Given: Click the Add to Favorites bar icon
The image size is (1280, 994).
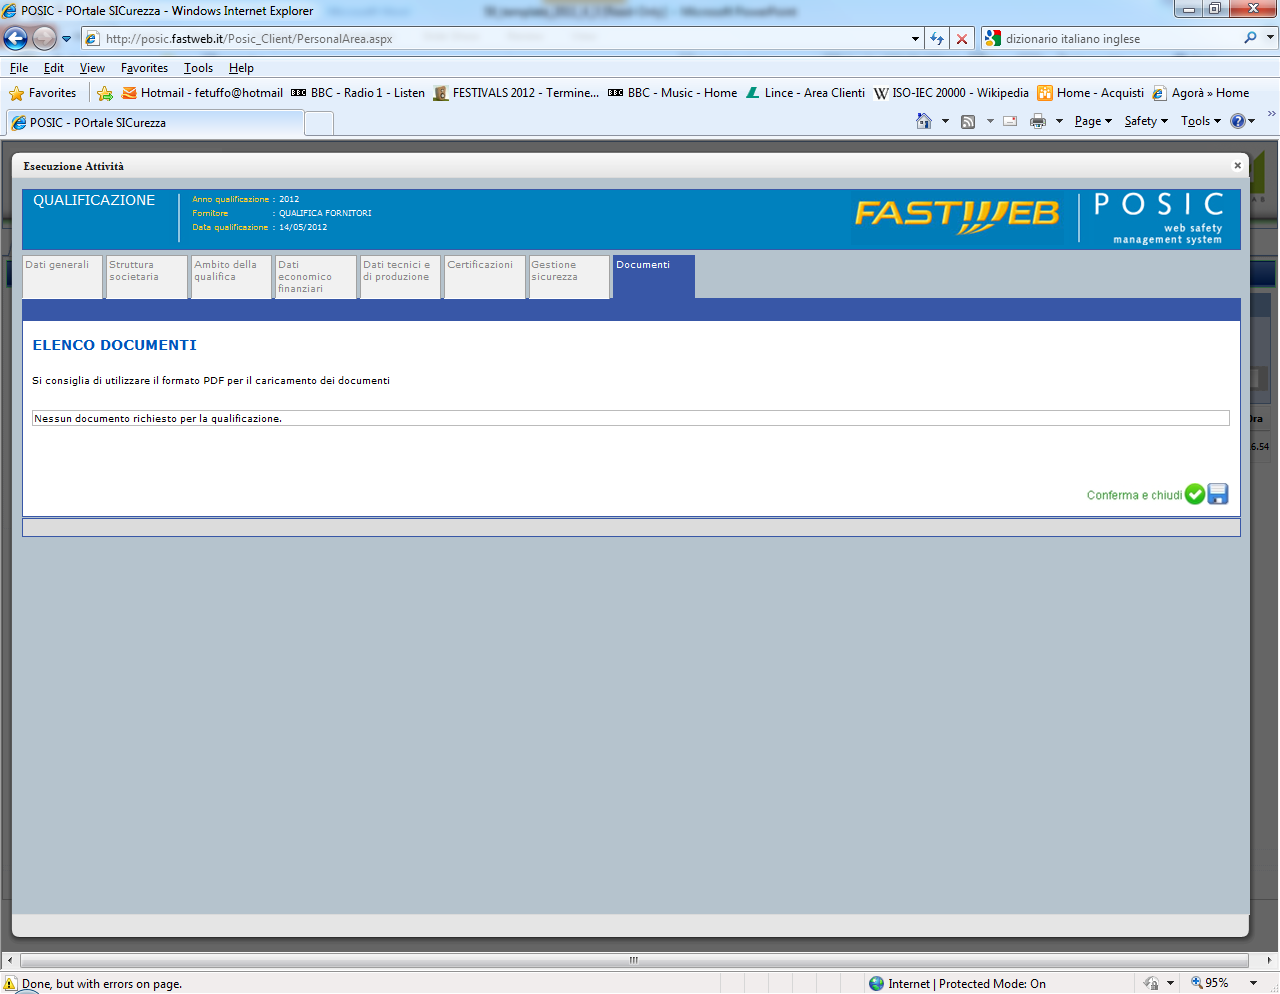Looking at the screenshot, I should tap(105, 93).
